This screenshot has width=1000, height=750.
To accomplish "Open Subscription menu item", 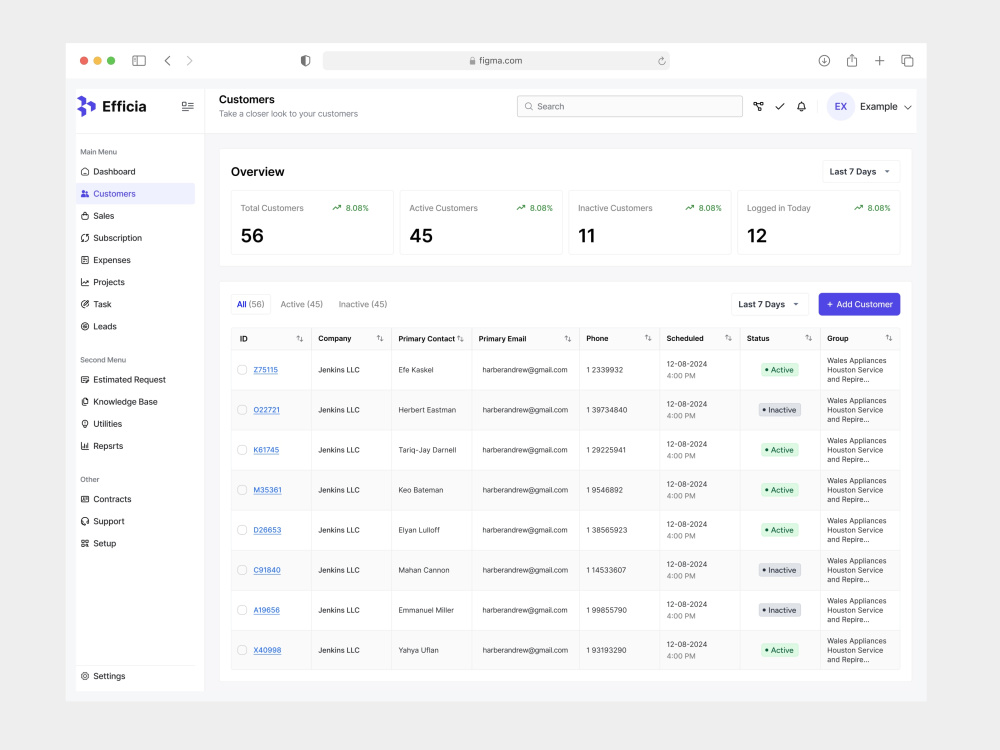I will [x=135, y=238].
